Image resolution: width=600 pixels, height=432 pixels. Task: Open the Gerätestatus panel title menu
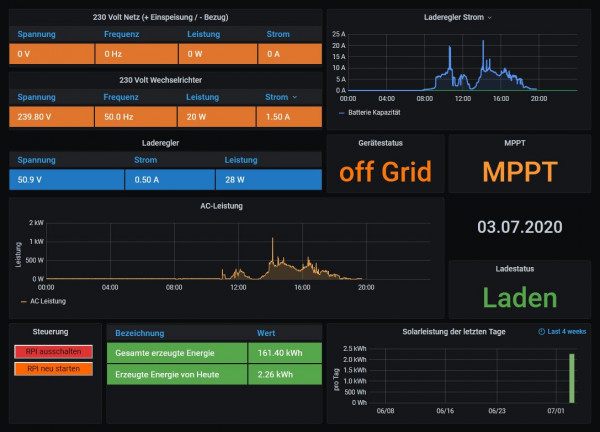(385, 144)
